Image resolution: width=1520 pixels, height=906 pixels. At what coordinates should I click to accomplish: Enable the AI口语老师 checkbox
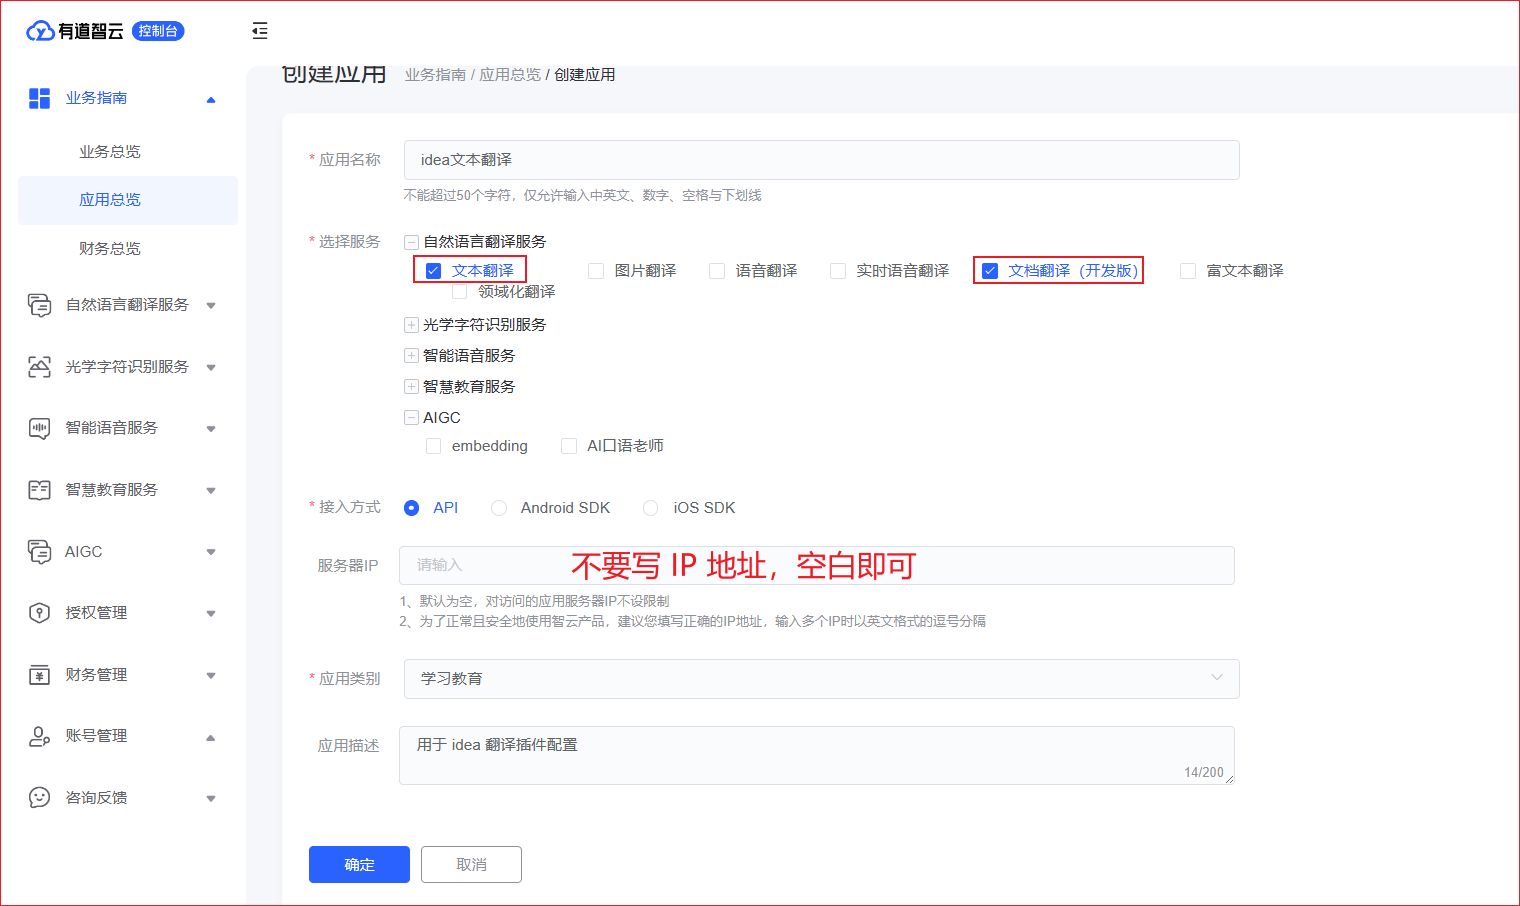[569, 446]
